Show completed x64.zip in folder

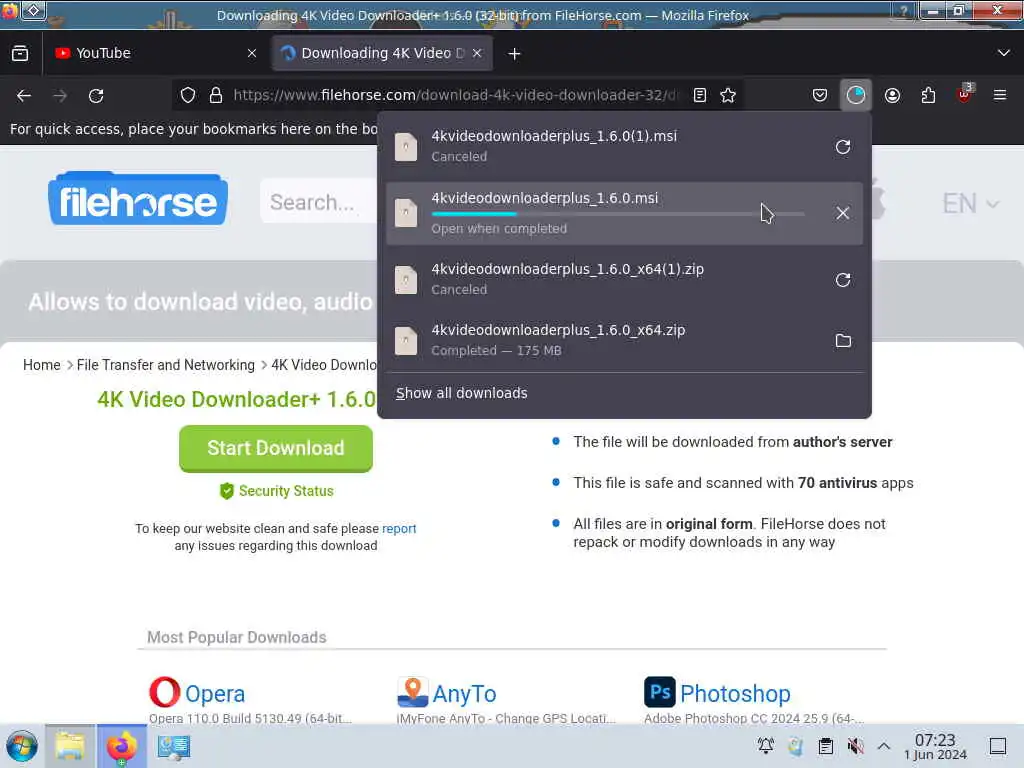pos(842,340)
